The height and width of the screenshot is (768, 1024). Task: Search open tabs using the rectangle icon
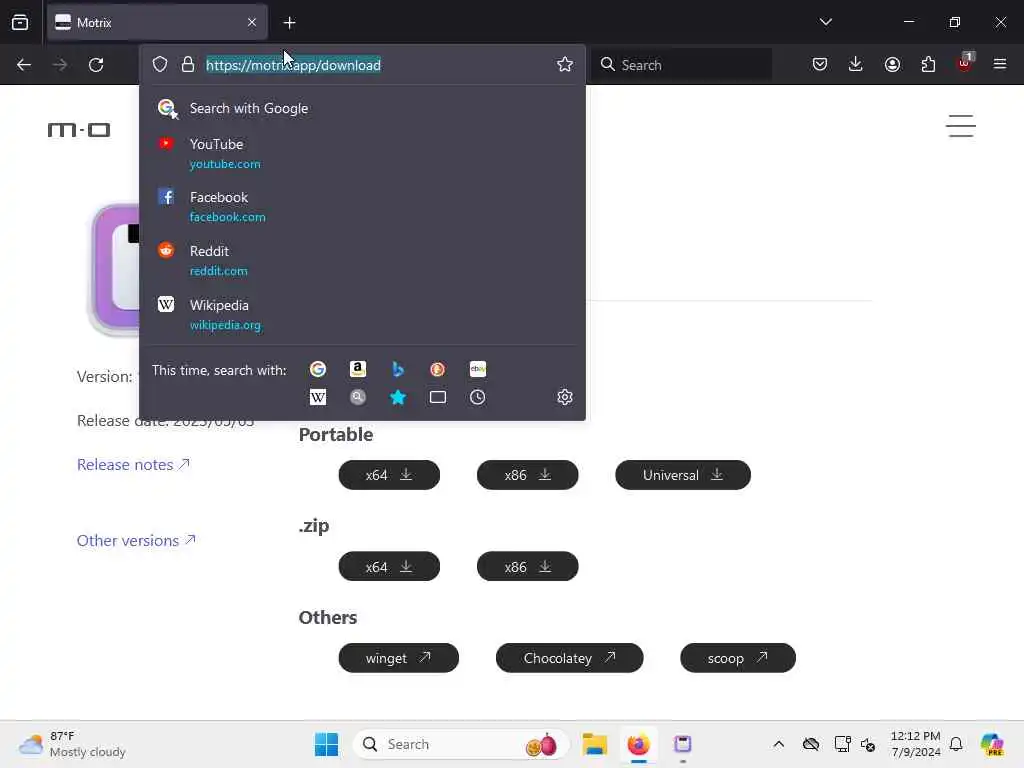[438, 397]
